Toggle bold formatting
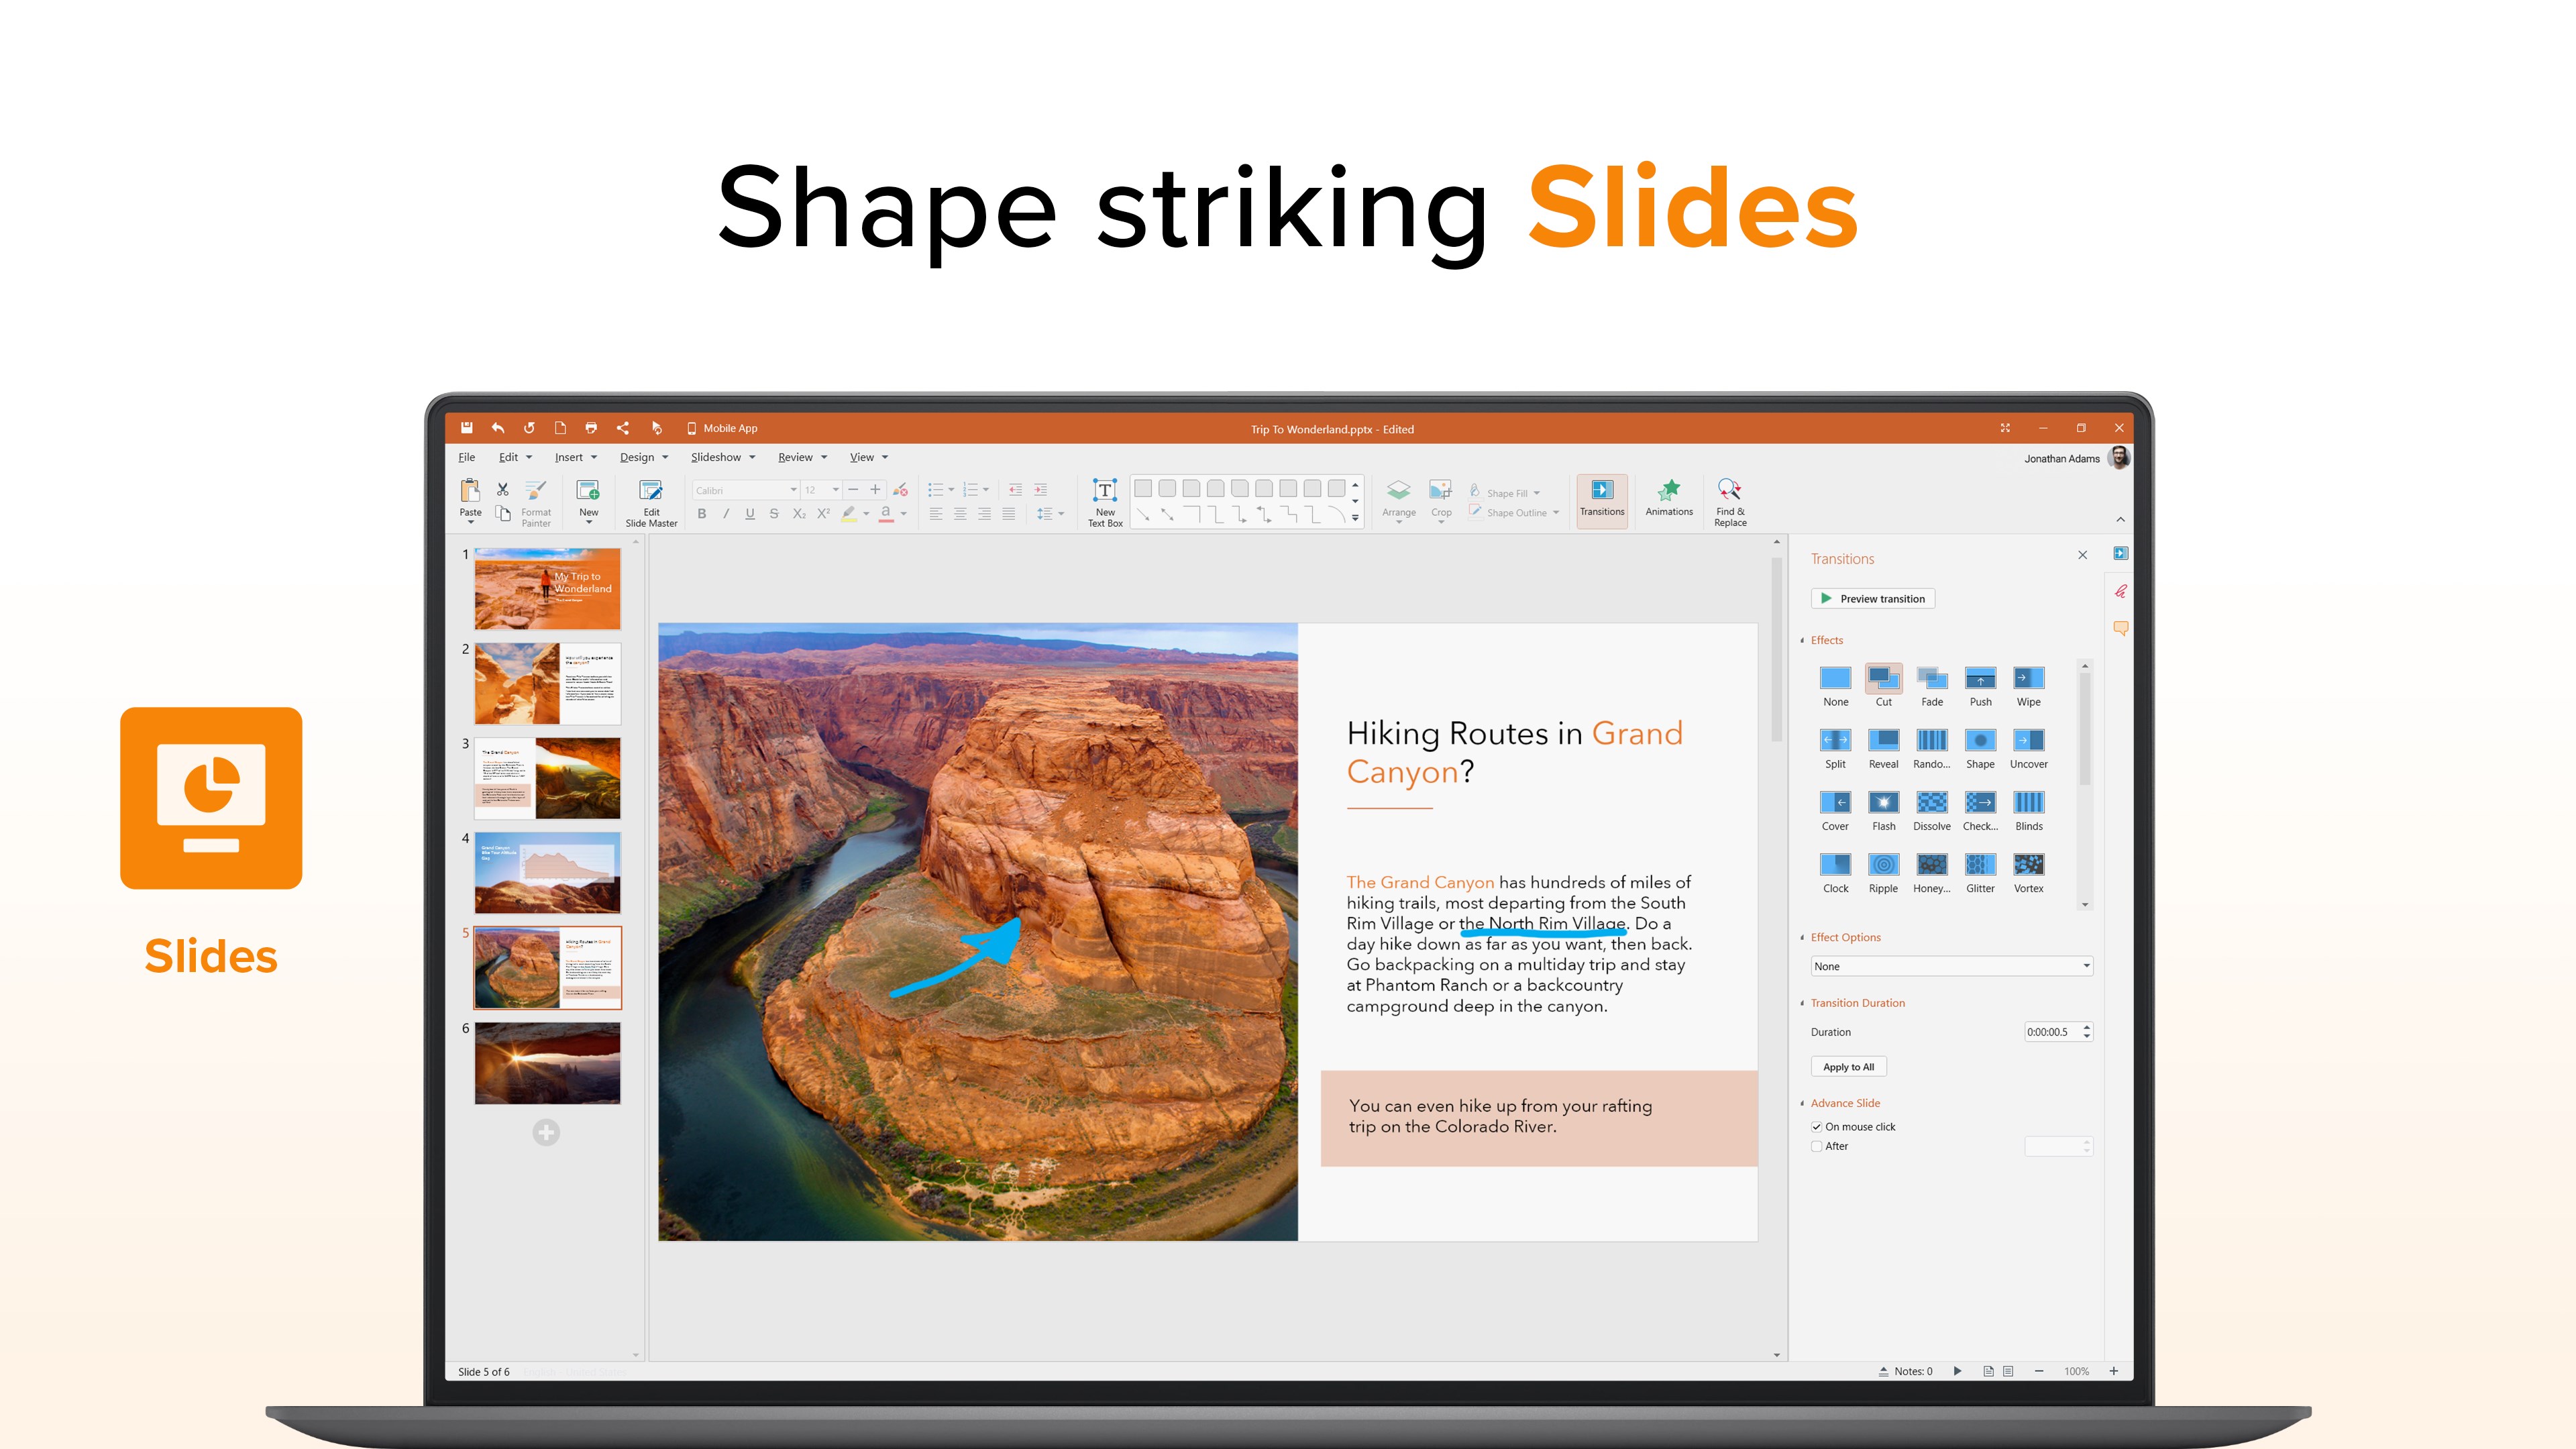Viewport: 2576px width, 1449px height. coord(702,514)
